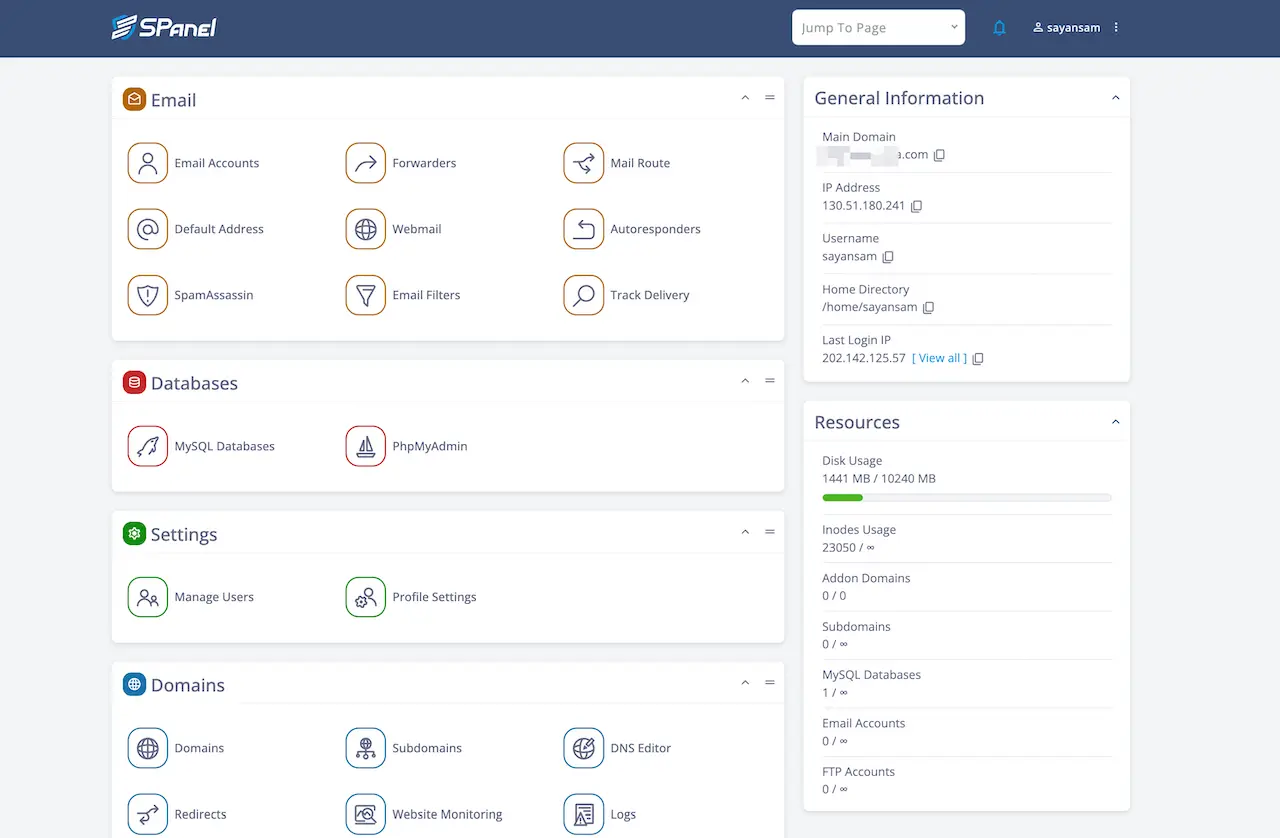Viewport: 1280px width, 838px height.
Task: Collapse the Domains section chevron
Action: (x=745, y=683)
